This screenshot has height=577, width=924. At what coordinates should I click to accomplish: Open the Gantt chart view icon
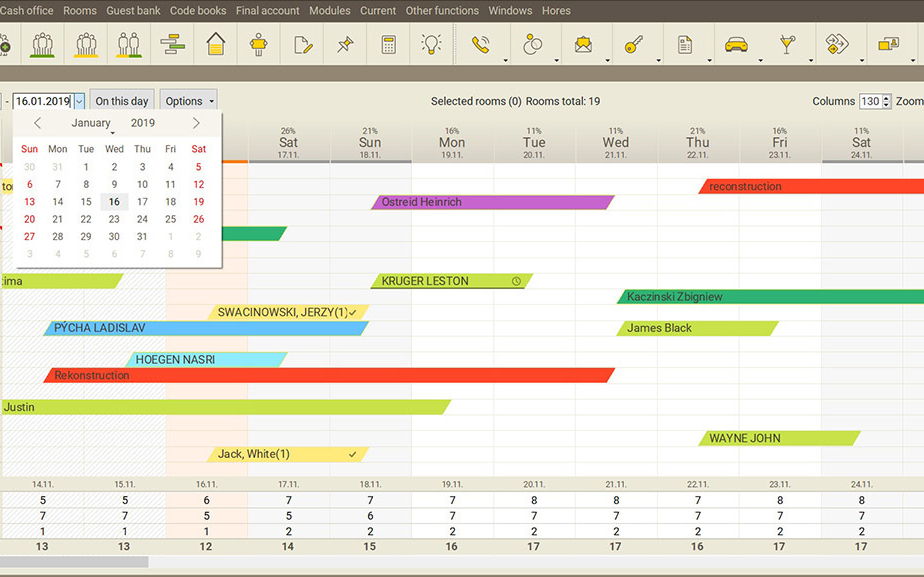tap(172, 45)
